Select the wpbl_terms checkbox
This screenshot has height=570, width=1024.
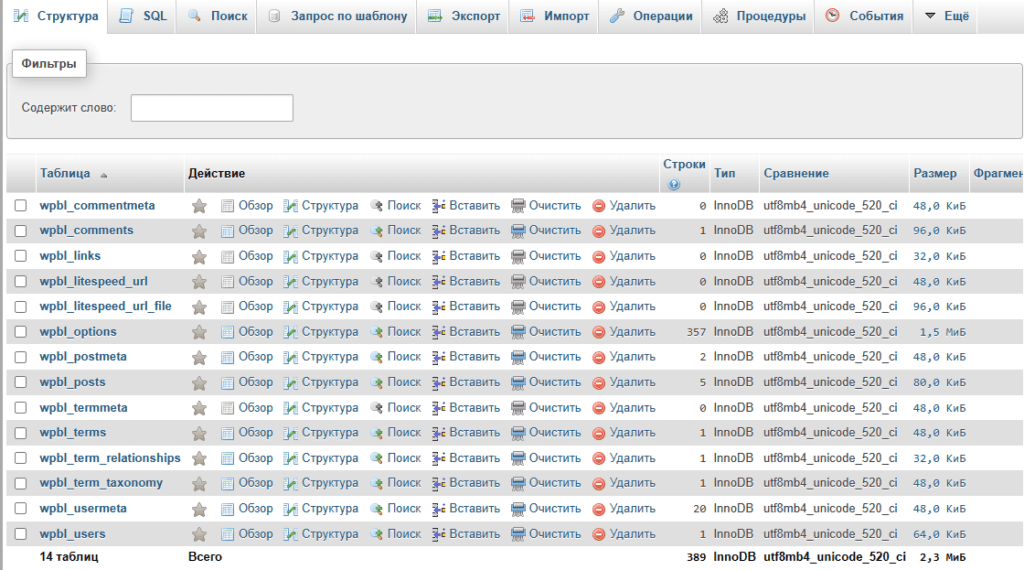point(21,433)
